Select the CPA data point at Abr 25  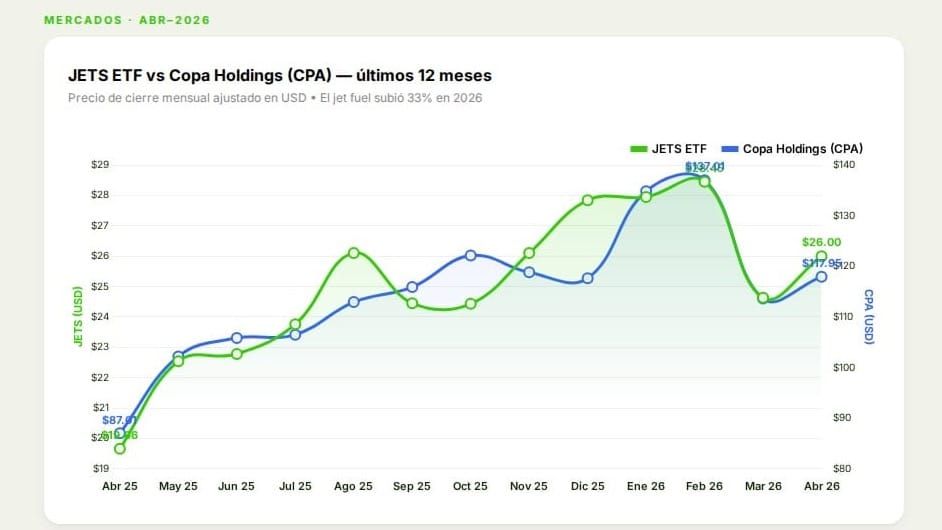tap(120, 433)
